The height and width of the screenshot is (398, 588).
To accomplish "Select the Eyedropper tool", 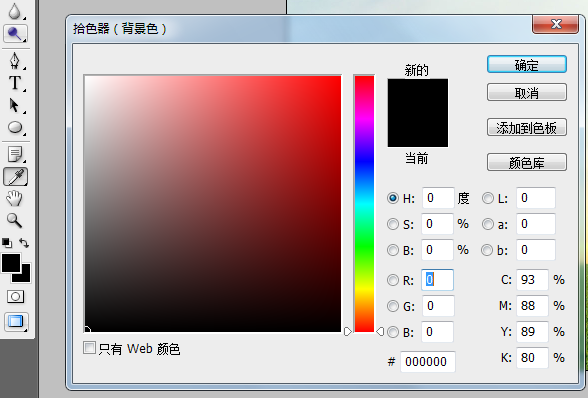I will tap(15, 177).
